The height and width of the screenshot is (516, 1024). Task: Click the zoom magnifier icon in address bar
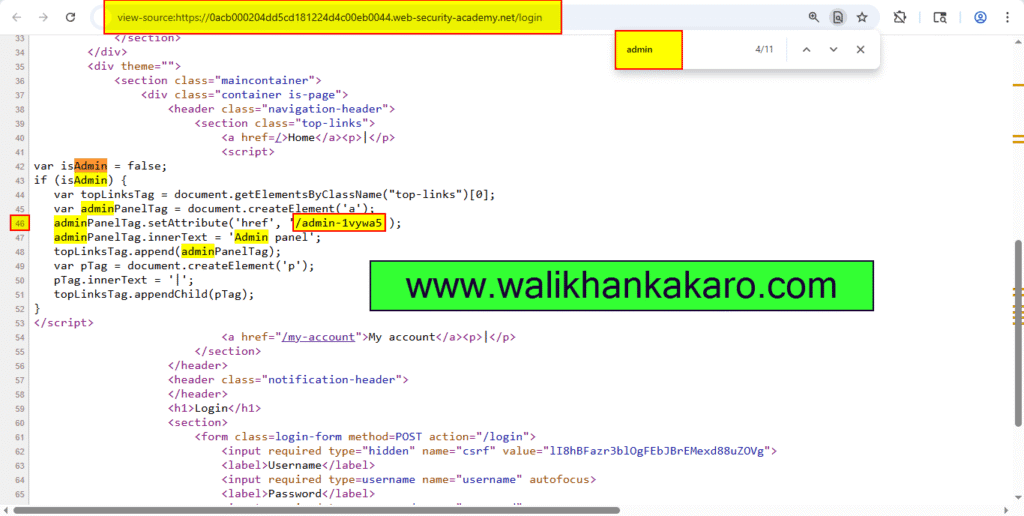click(813, 17)
